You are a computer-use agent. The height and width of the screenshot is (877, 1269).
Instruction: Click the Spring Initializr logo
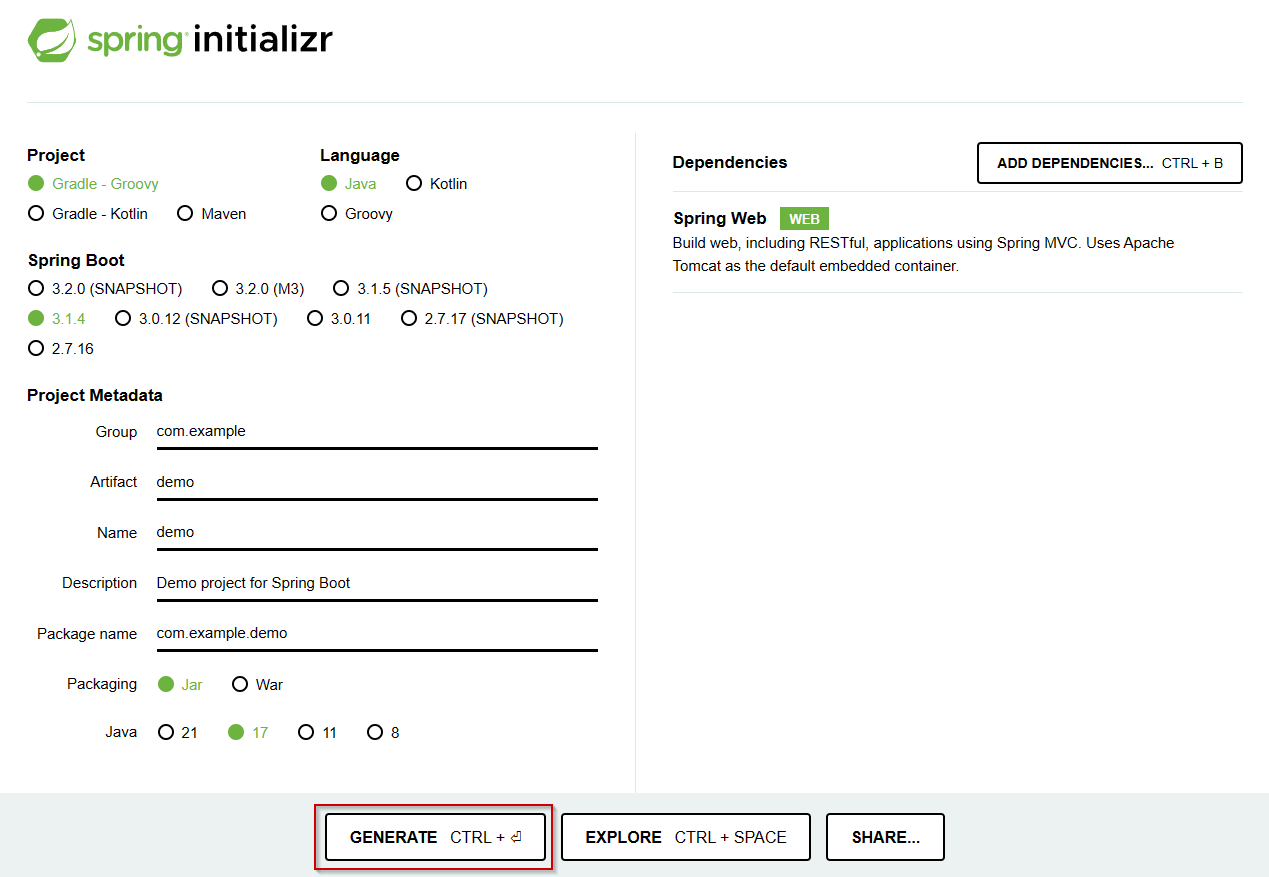click(180, 41)
